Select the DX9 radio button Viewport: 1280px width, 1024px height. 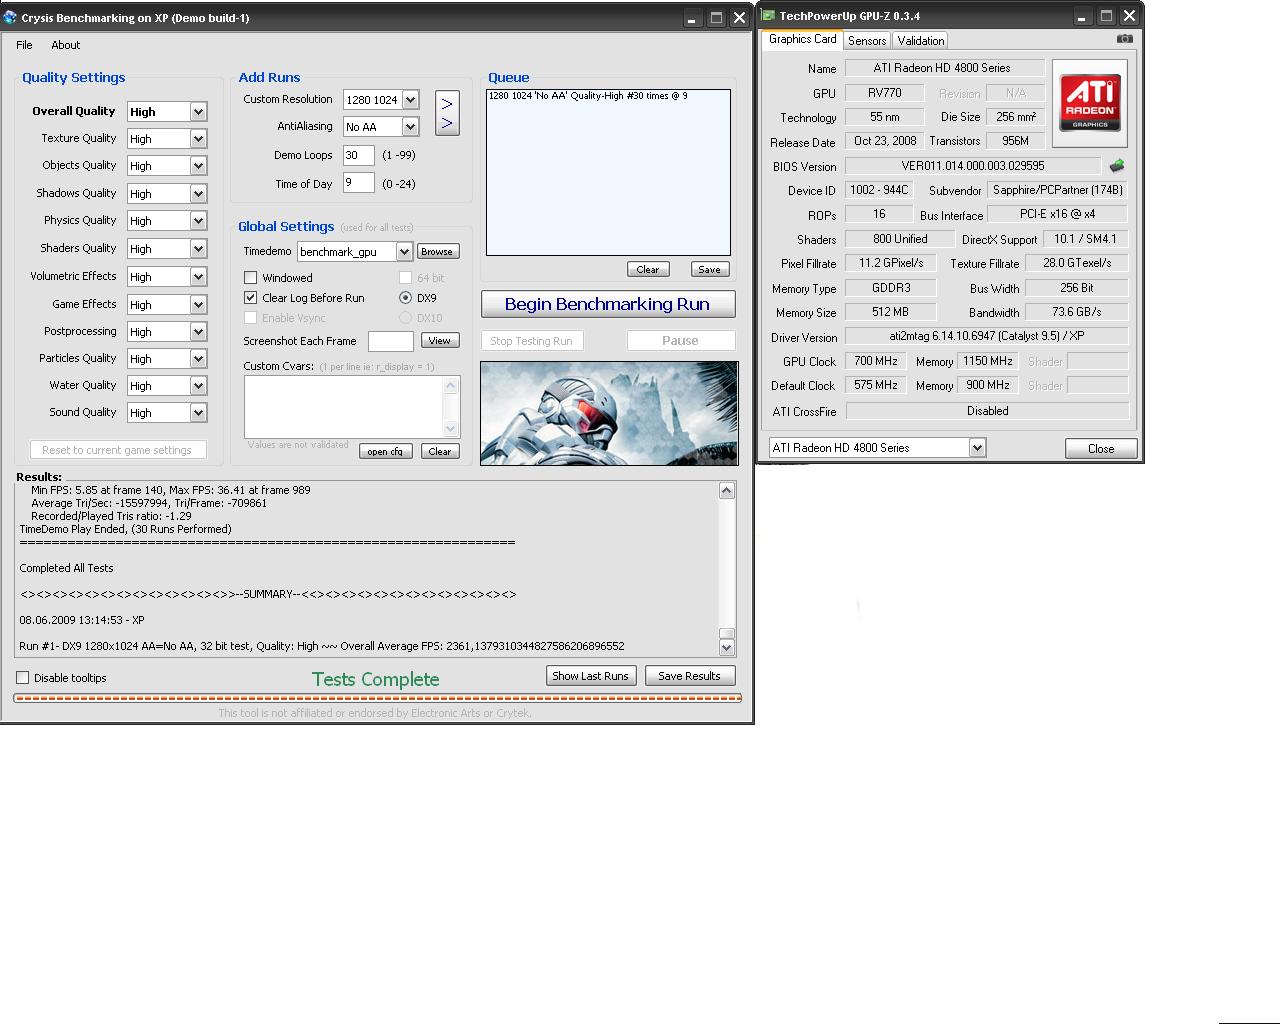pos(405,298)
